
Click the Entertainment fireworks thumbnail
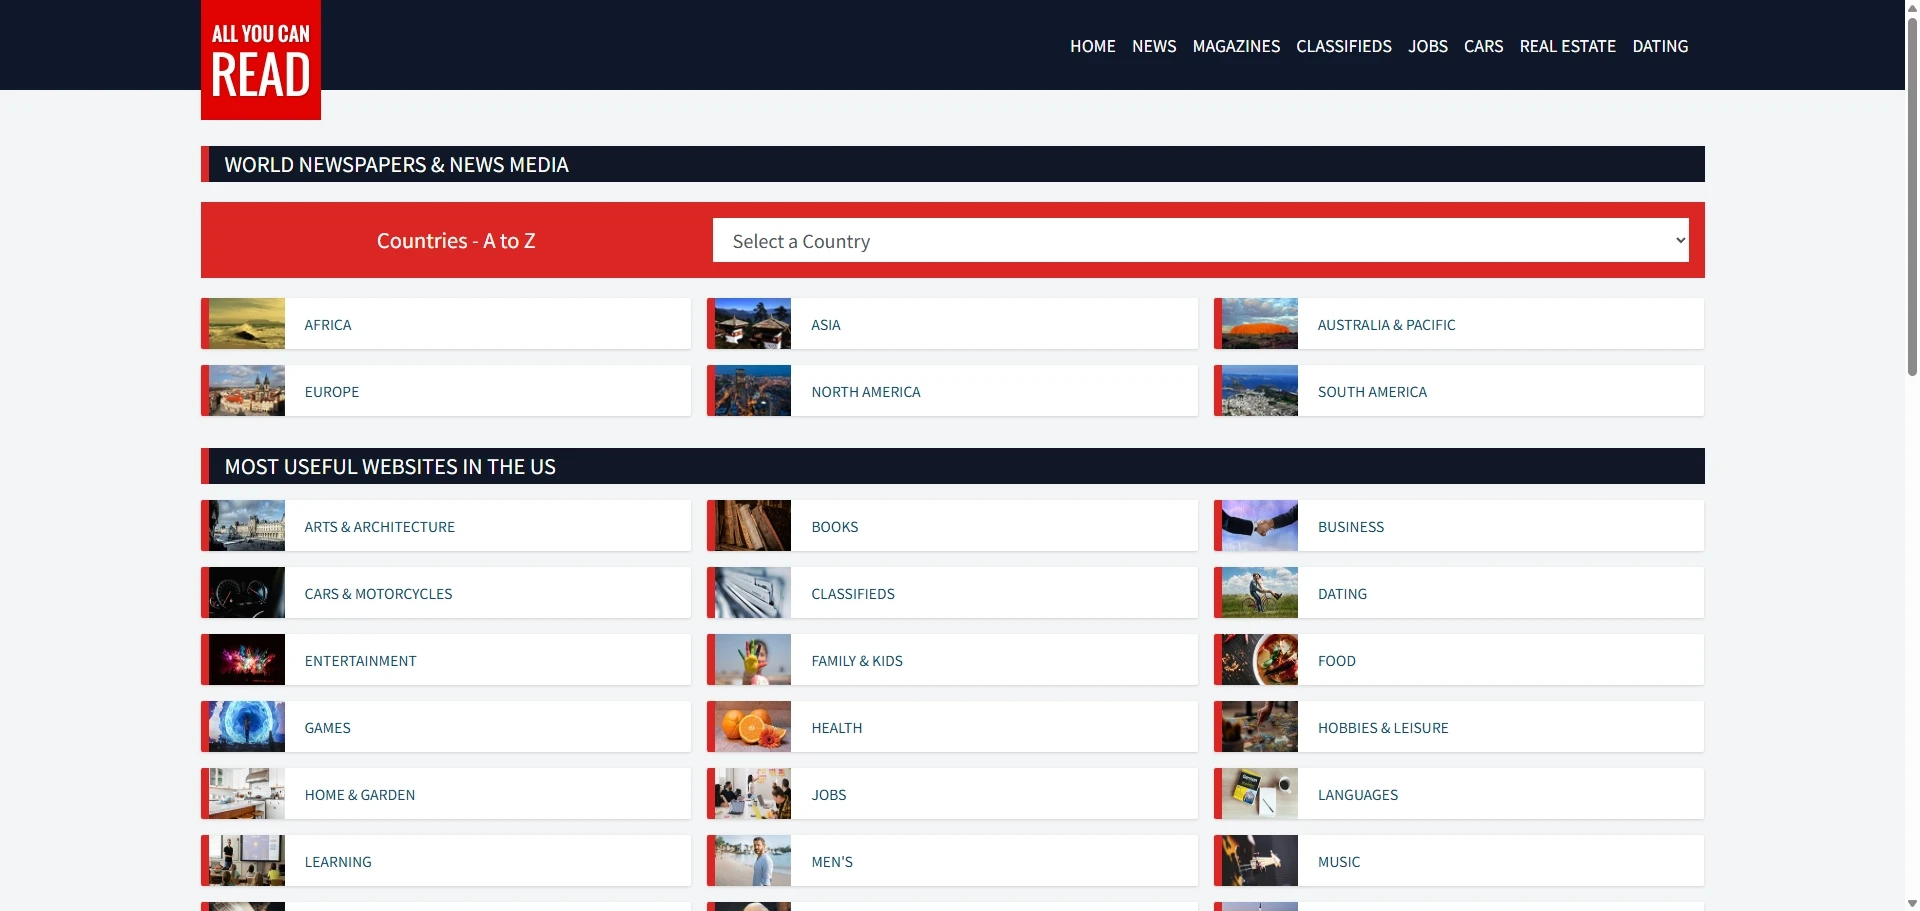click(247, 659)
